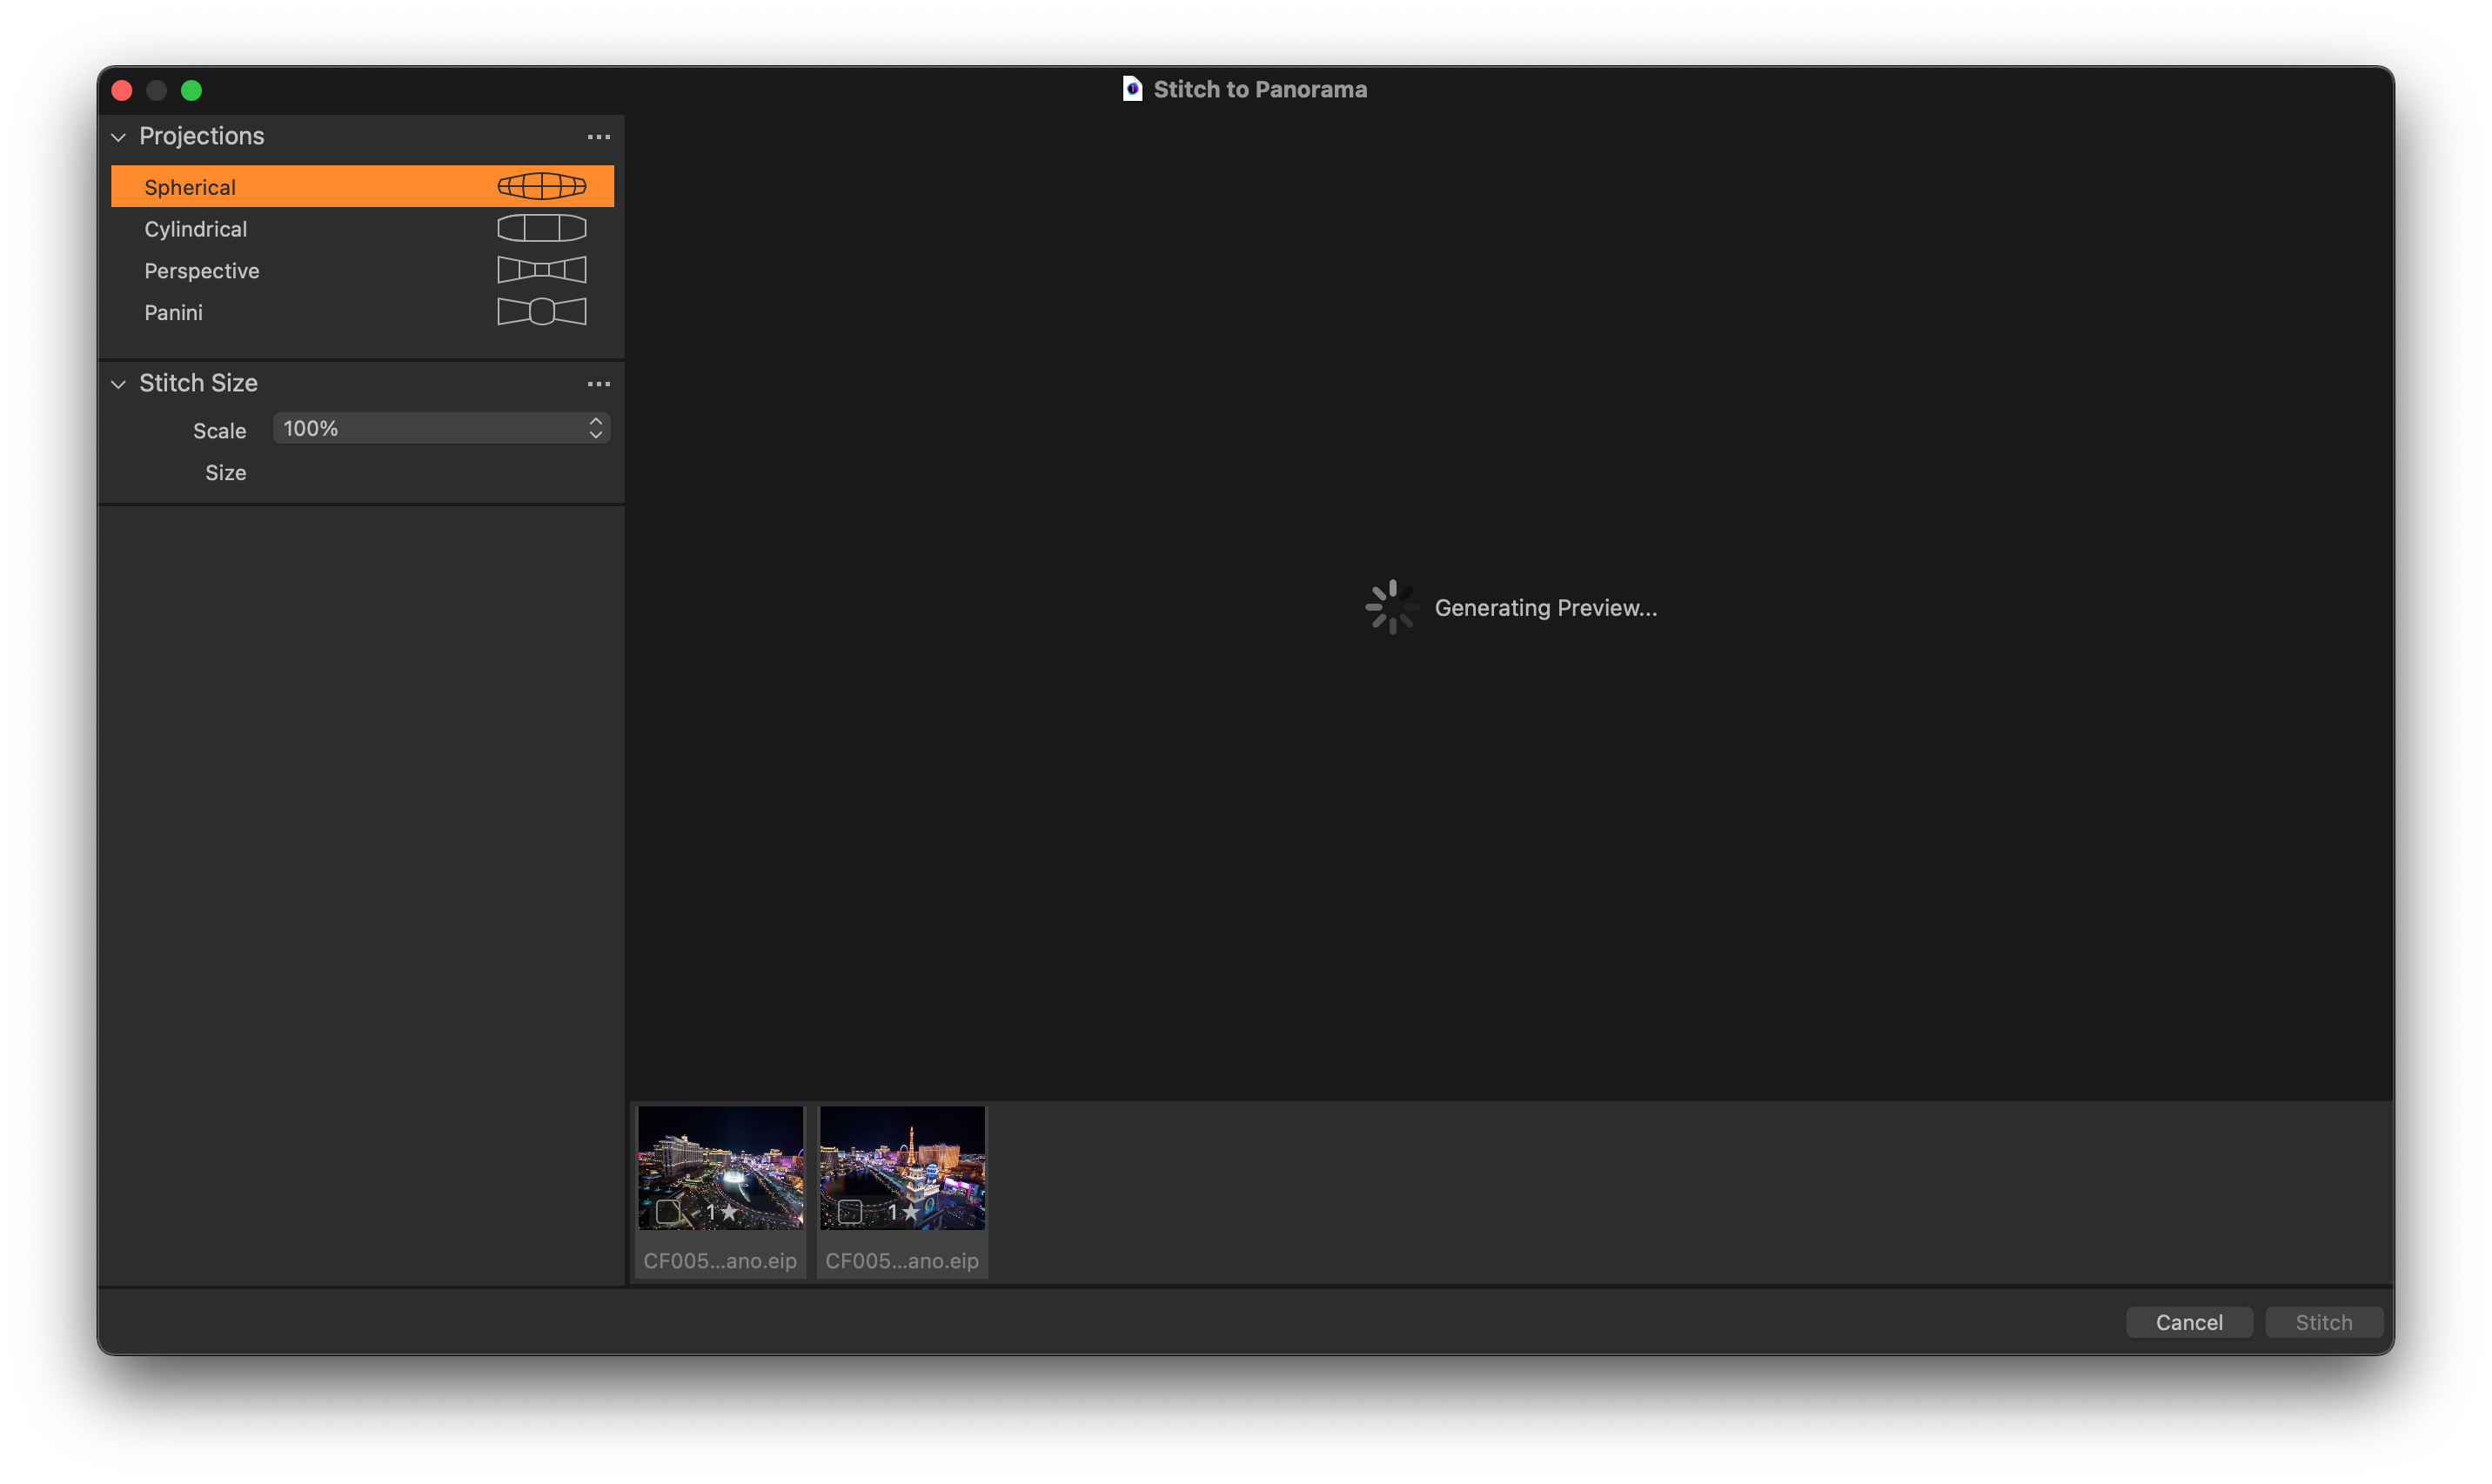Image resolution: width=2492 pixels, height=1484 pixels.
Task: Select the Spherical projection row
Action: point(362,187)
